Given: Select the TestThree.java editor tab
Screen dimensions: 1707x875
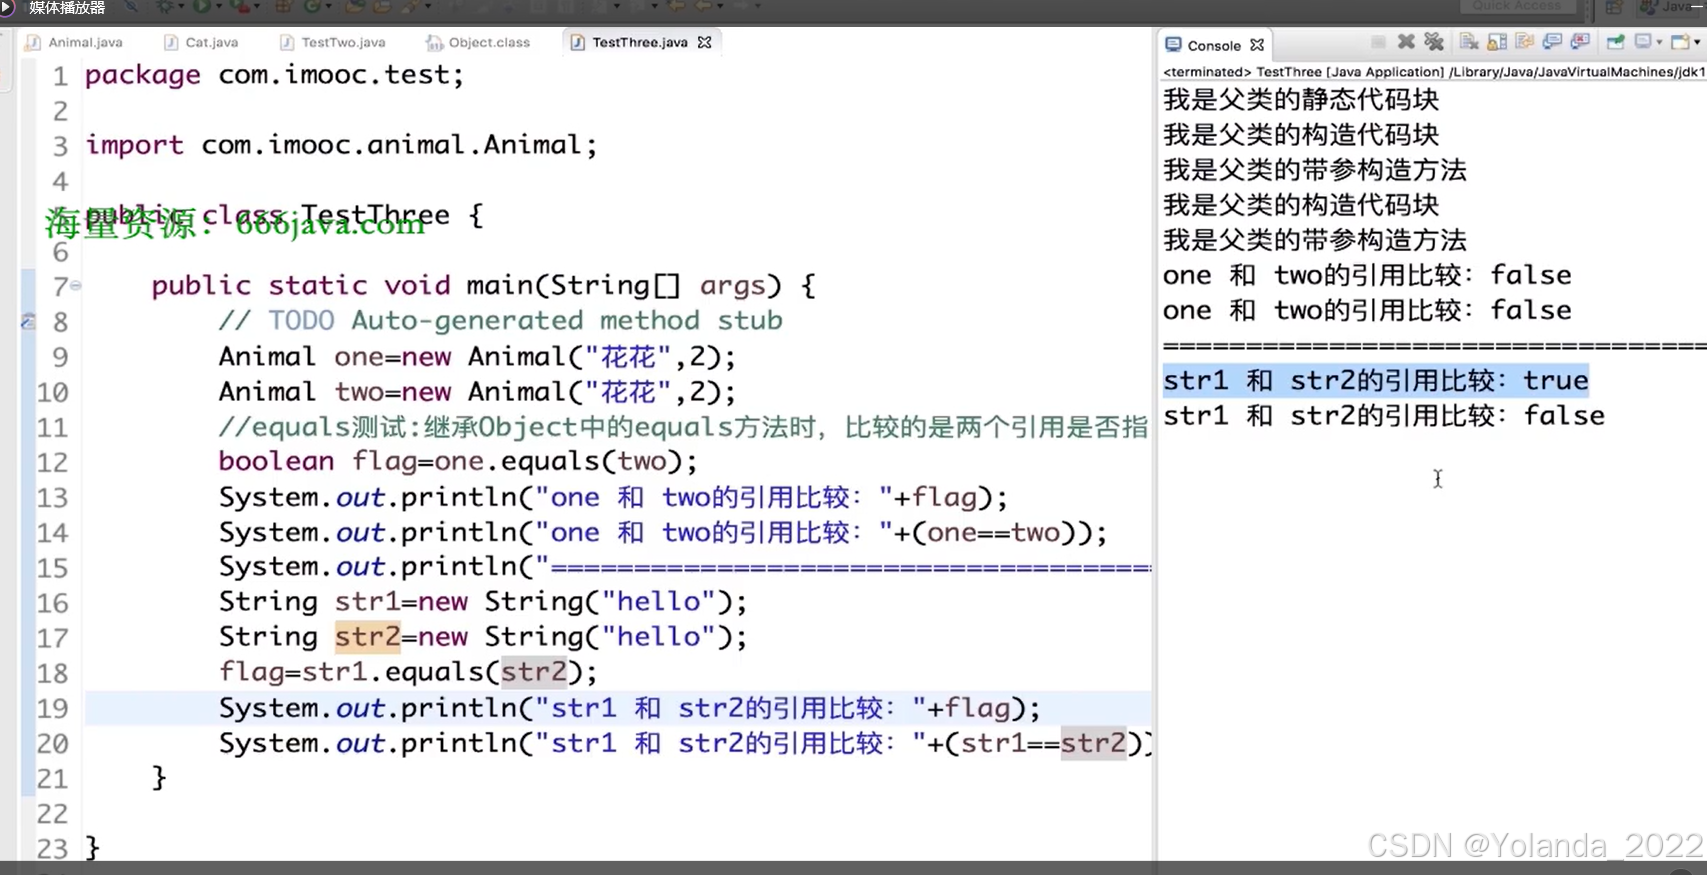Looking at the screenshot, I should 640,42.
